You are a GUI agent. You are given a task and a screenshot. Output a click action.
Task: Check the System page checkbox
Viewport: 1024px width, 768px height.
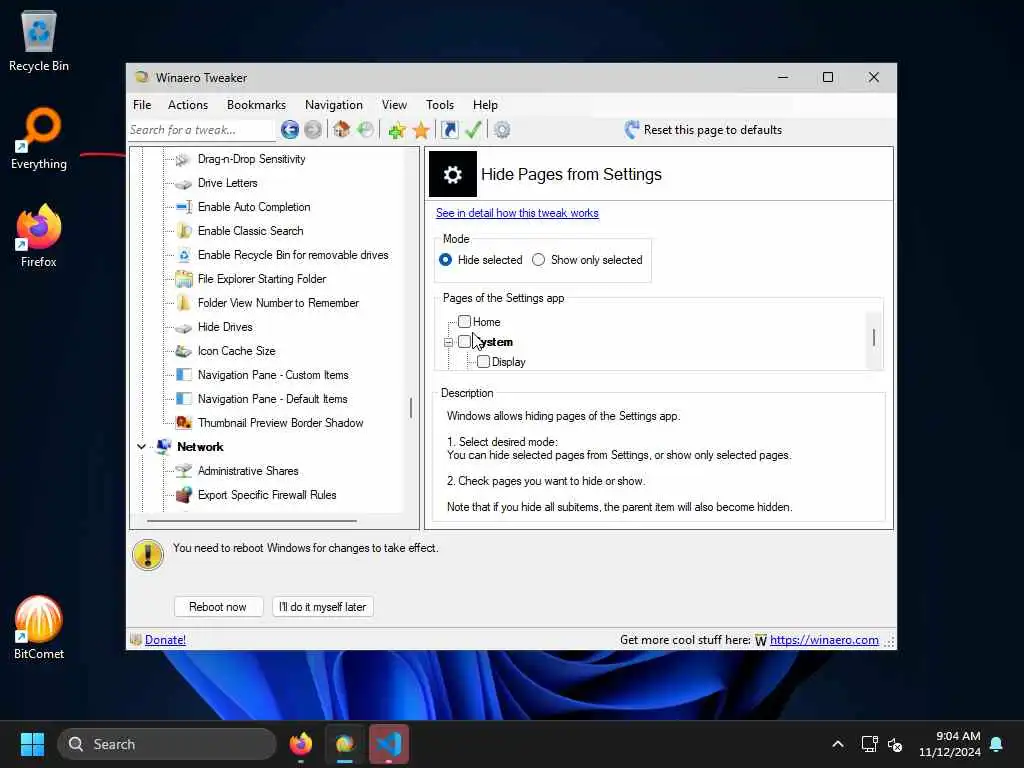click(x=464, y=342)
